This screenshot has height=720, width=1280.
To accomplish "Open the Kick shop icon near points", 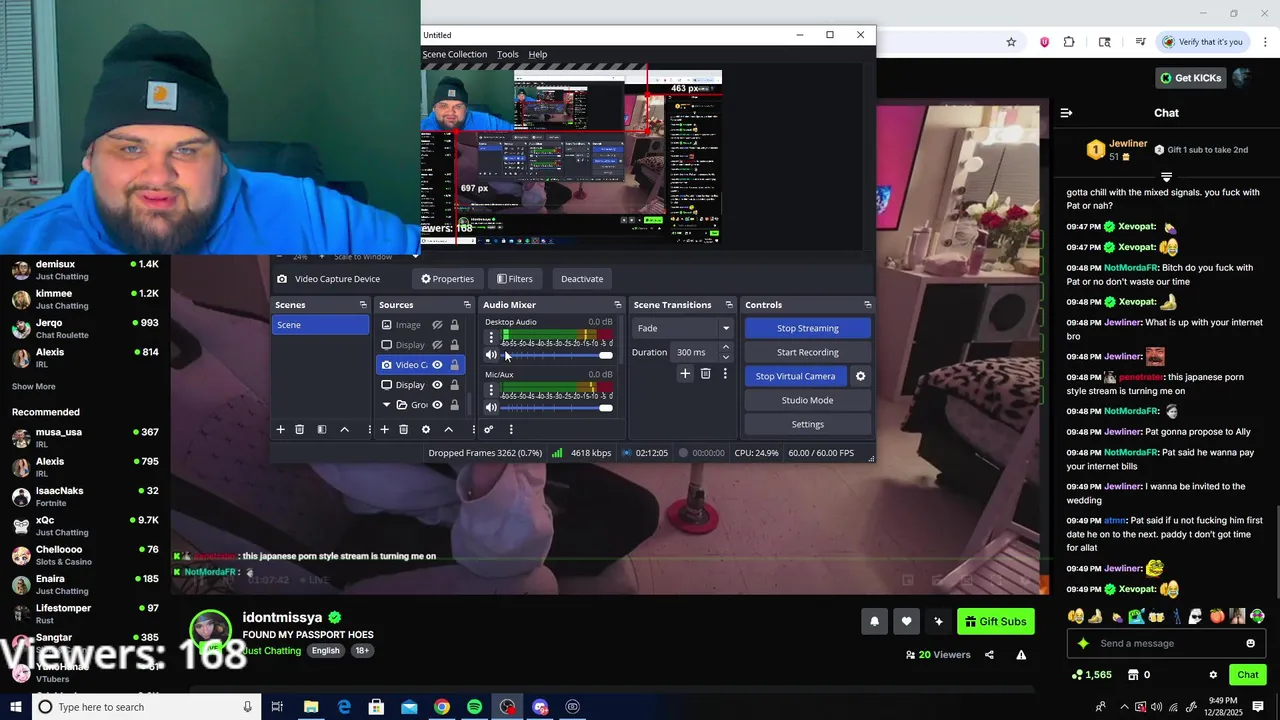I will point(1134,675).
